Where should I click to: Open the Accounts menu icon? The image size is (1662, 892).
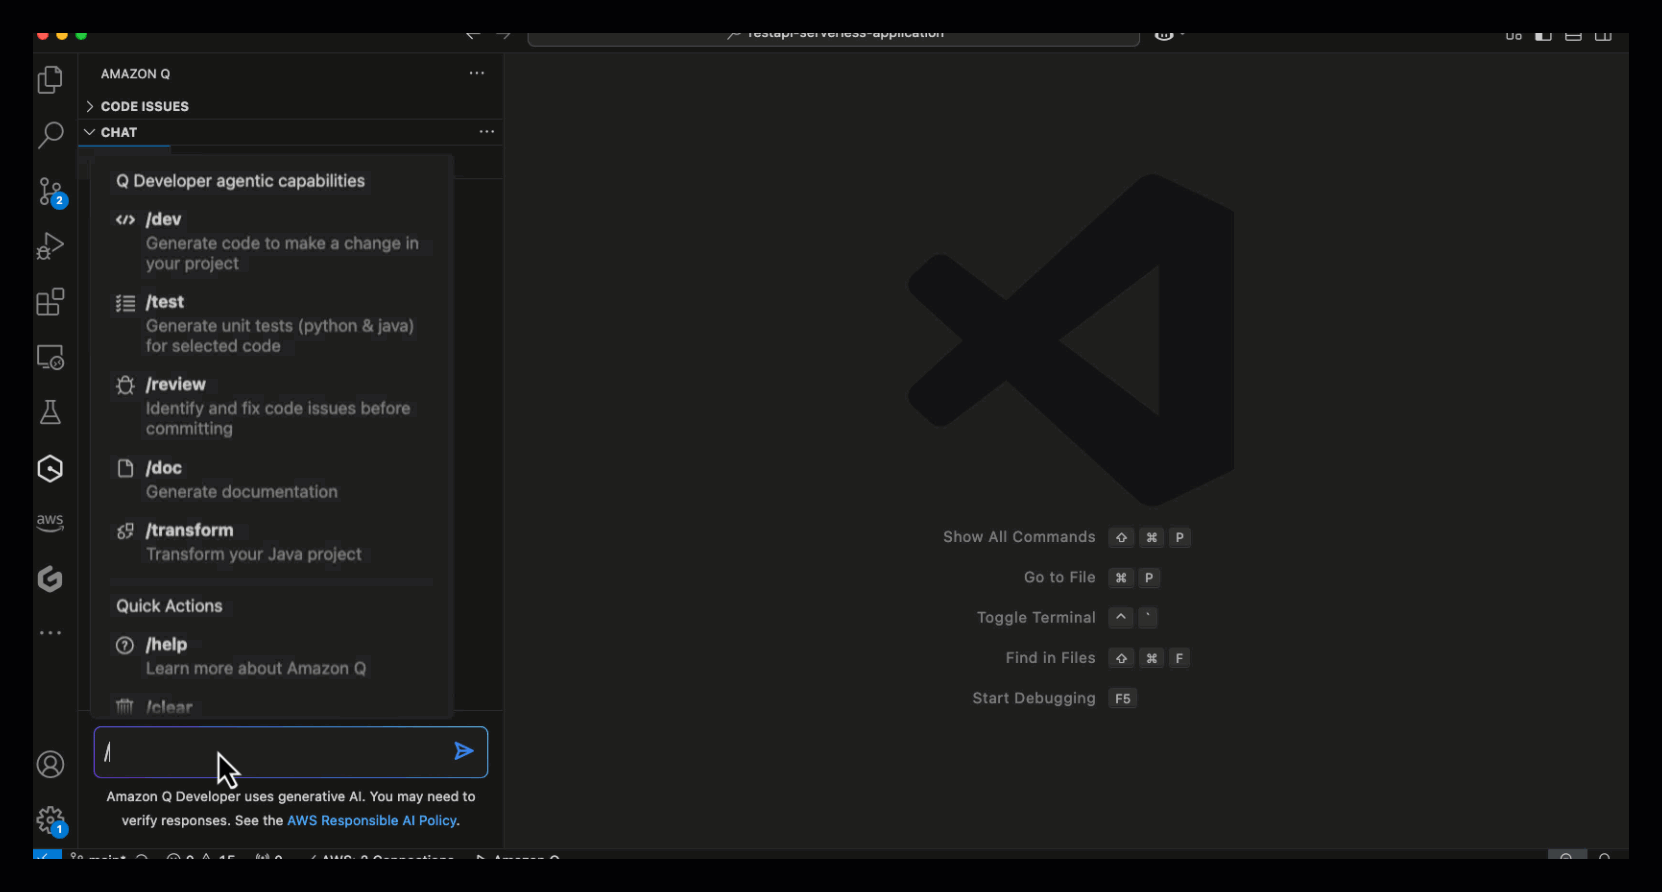tap(50, 765)
